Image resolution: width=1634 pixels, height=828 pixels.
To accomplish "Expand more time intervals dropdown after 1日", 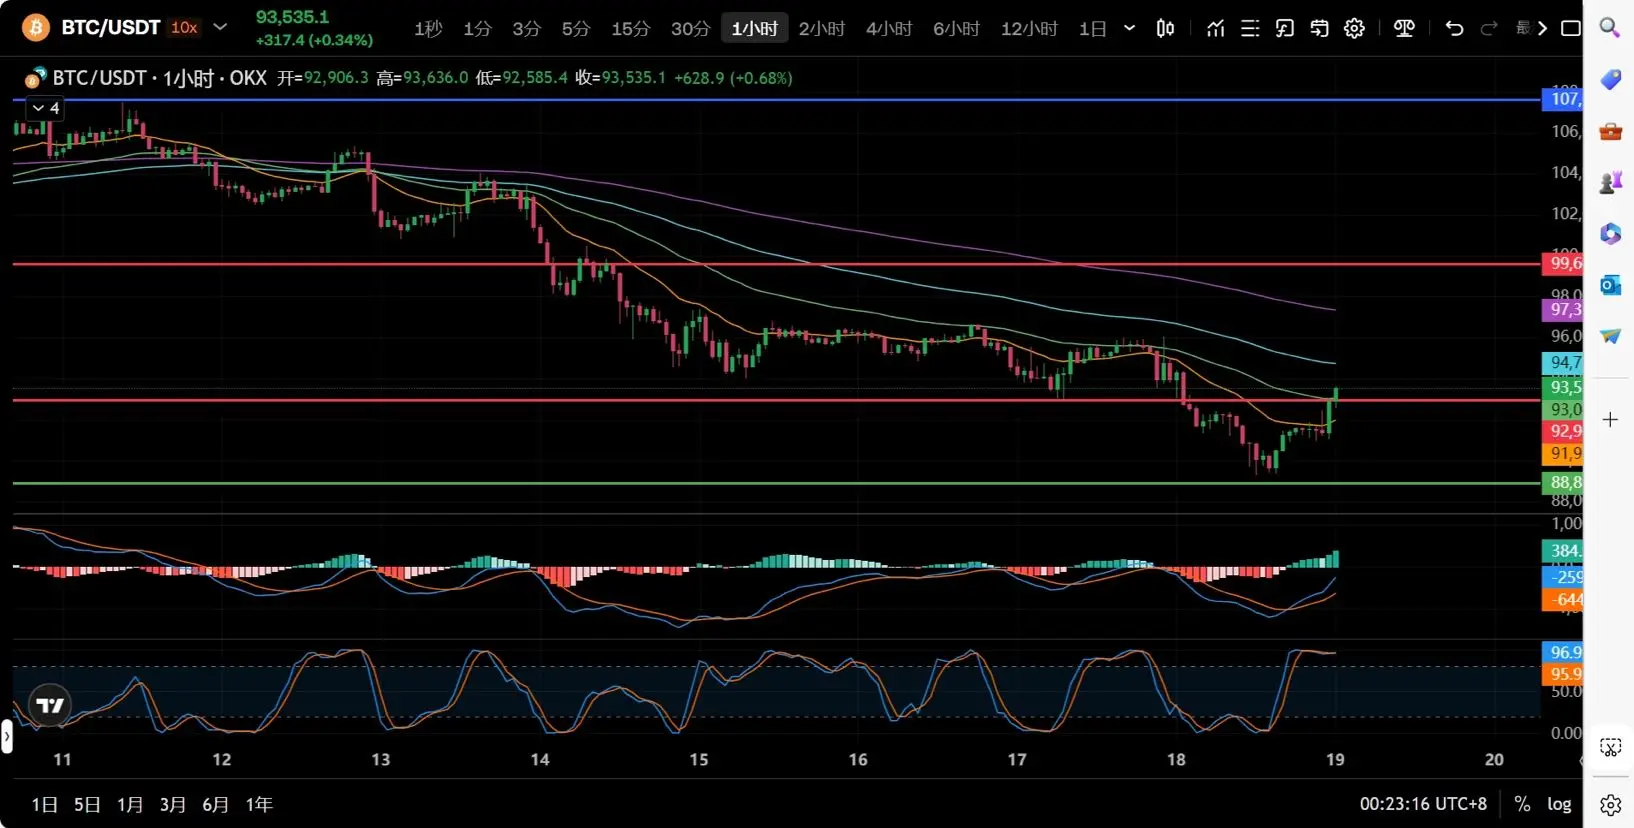I will tap(1129, 28).
